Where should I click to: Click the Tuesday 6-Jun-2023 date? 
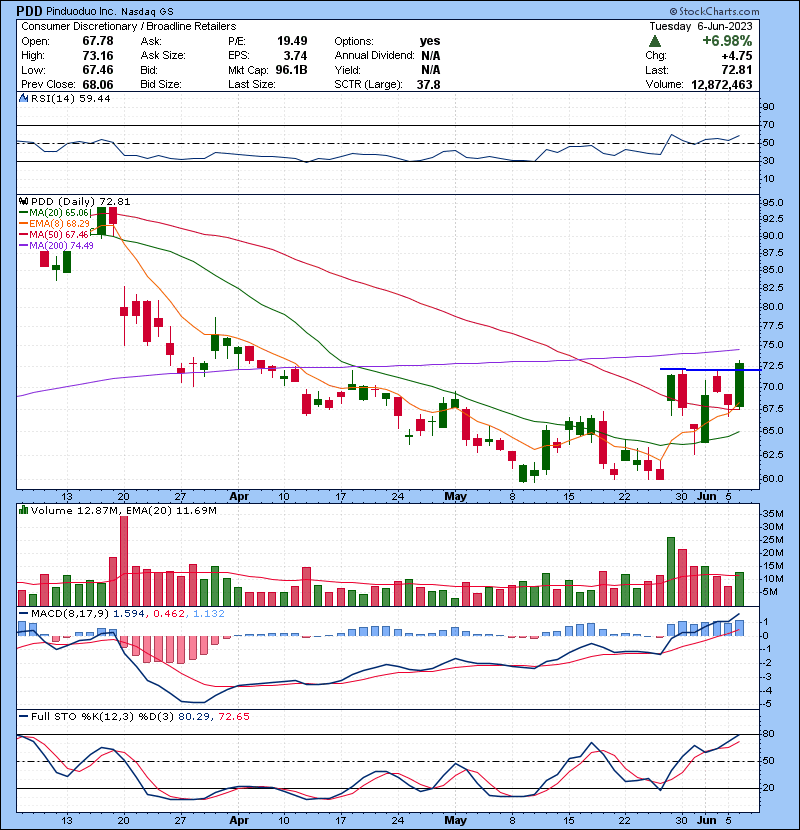pyautogui.click(x=701, y=26)
